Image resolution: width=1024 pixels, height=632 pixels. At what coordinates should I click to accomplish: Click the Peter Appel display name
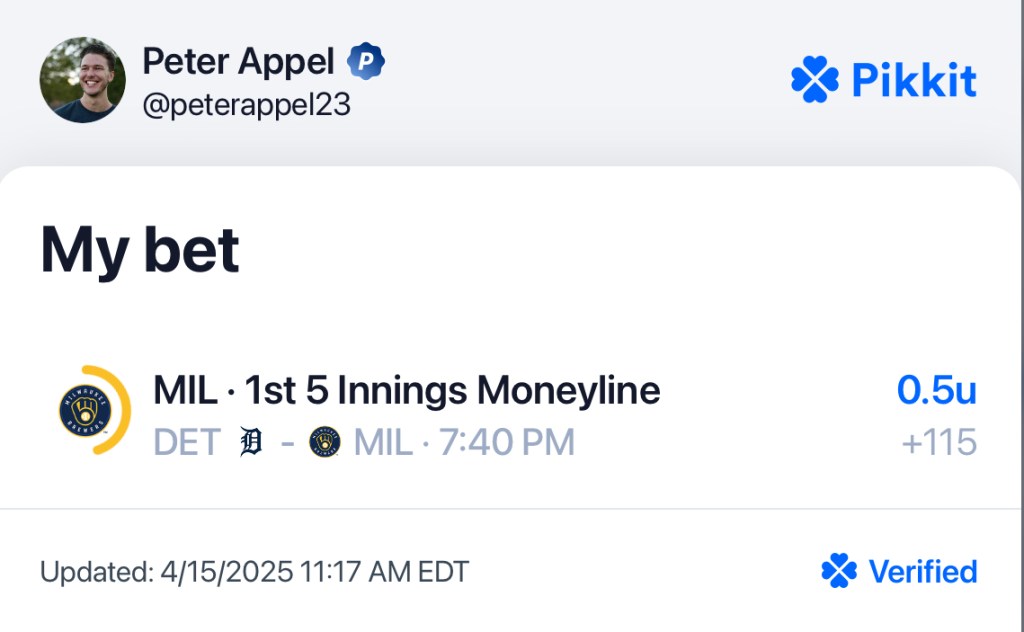[x=238, y=61]
